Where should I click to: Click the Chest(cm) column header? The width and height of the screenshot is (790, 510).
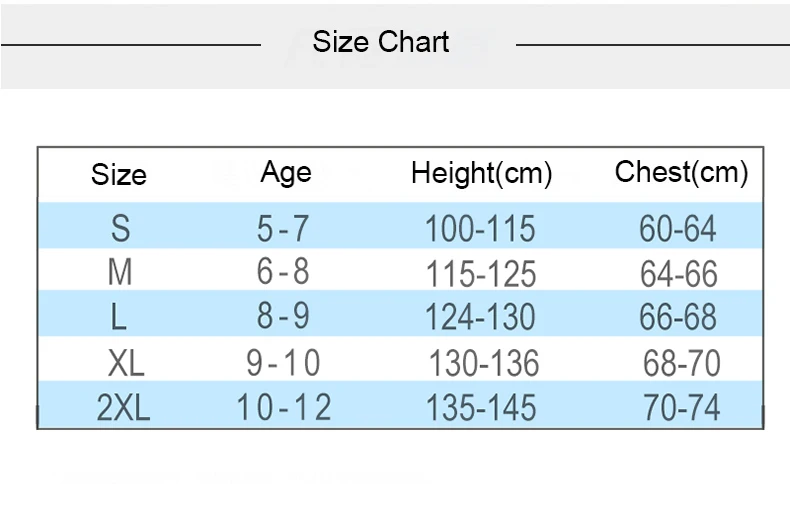click(x=681, y=173)
